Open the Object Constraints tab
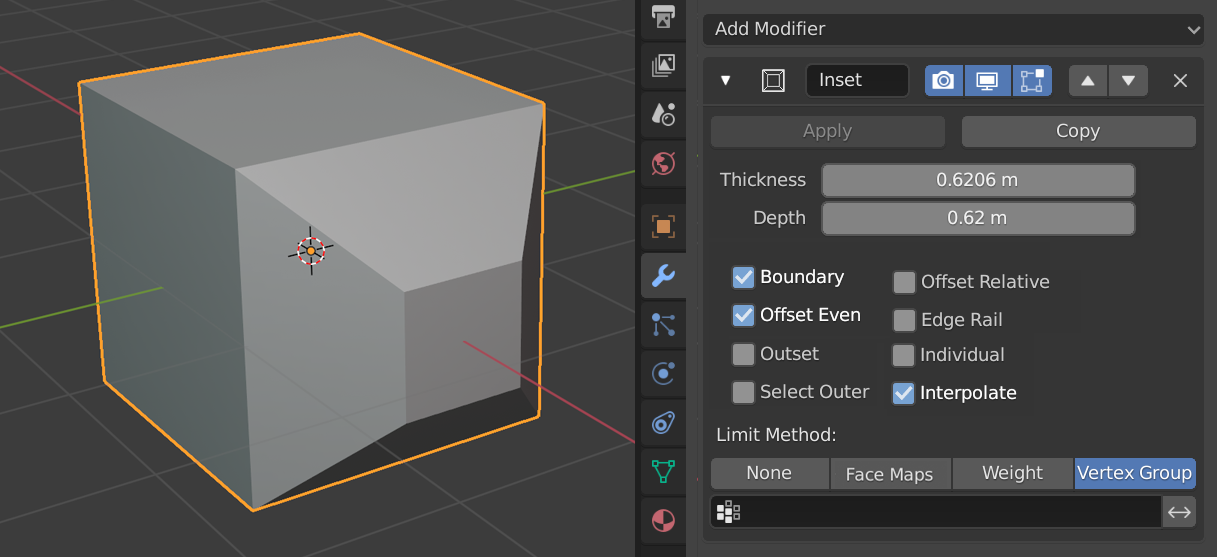 pos(663,422)
